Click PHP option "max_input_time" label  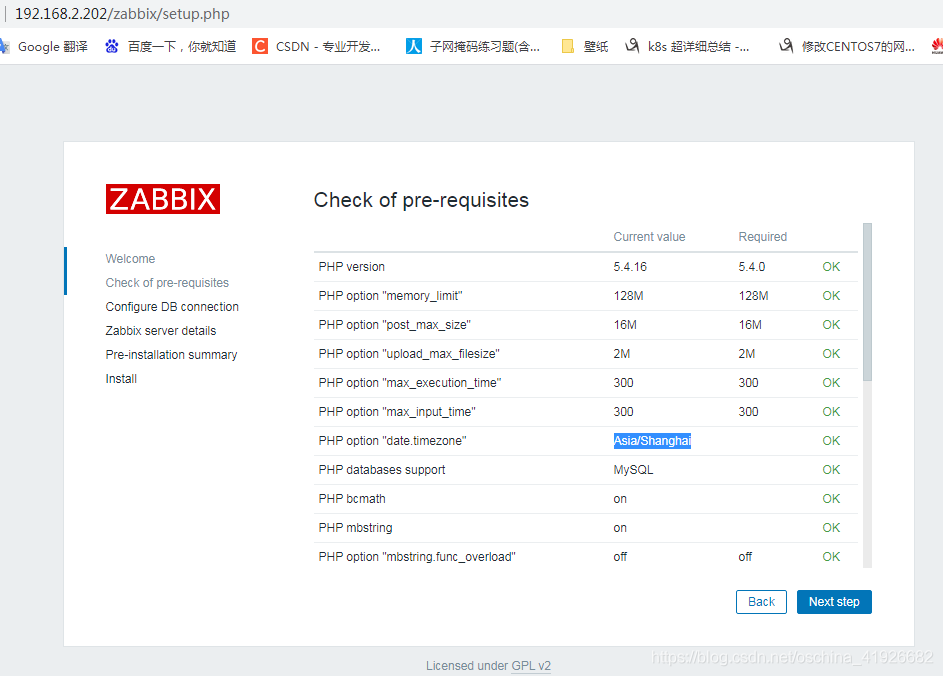[397, 412]
